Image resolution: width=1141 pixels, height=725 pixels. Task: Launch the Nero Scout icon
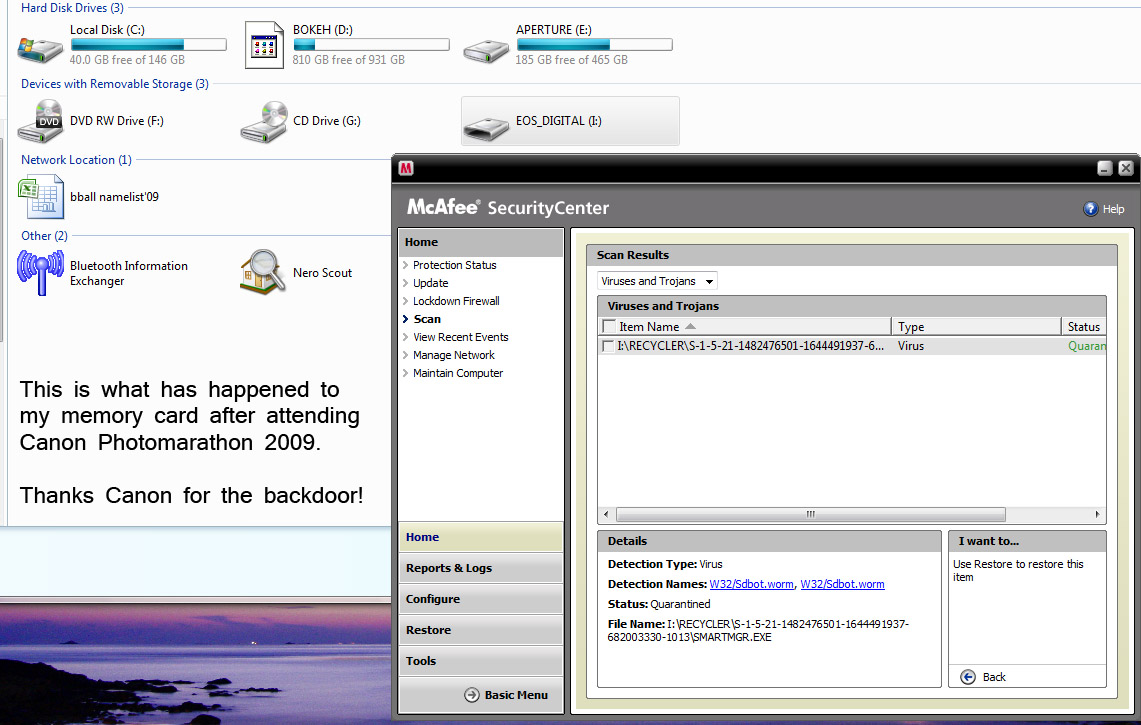click(x=263, y=272)
